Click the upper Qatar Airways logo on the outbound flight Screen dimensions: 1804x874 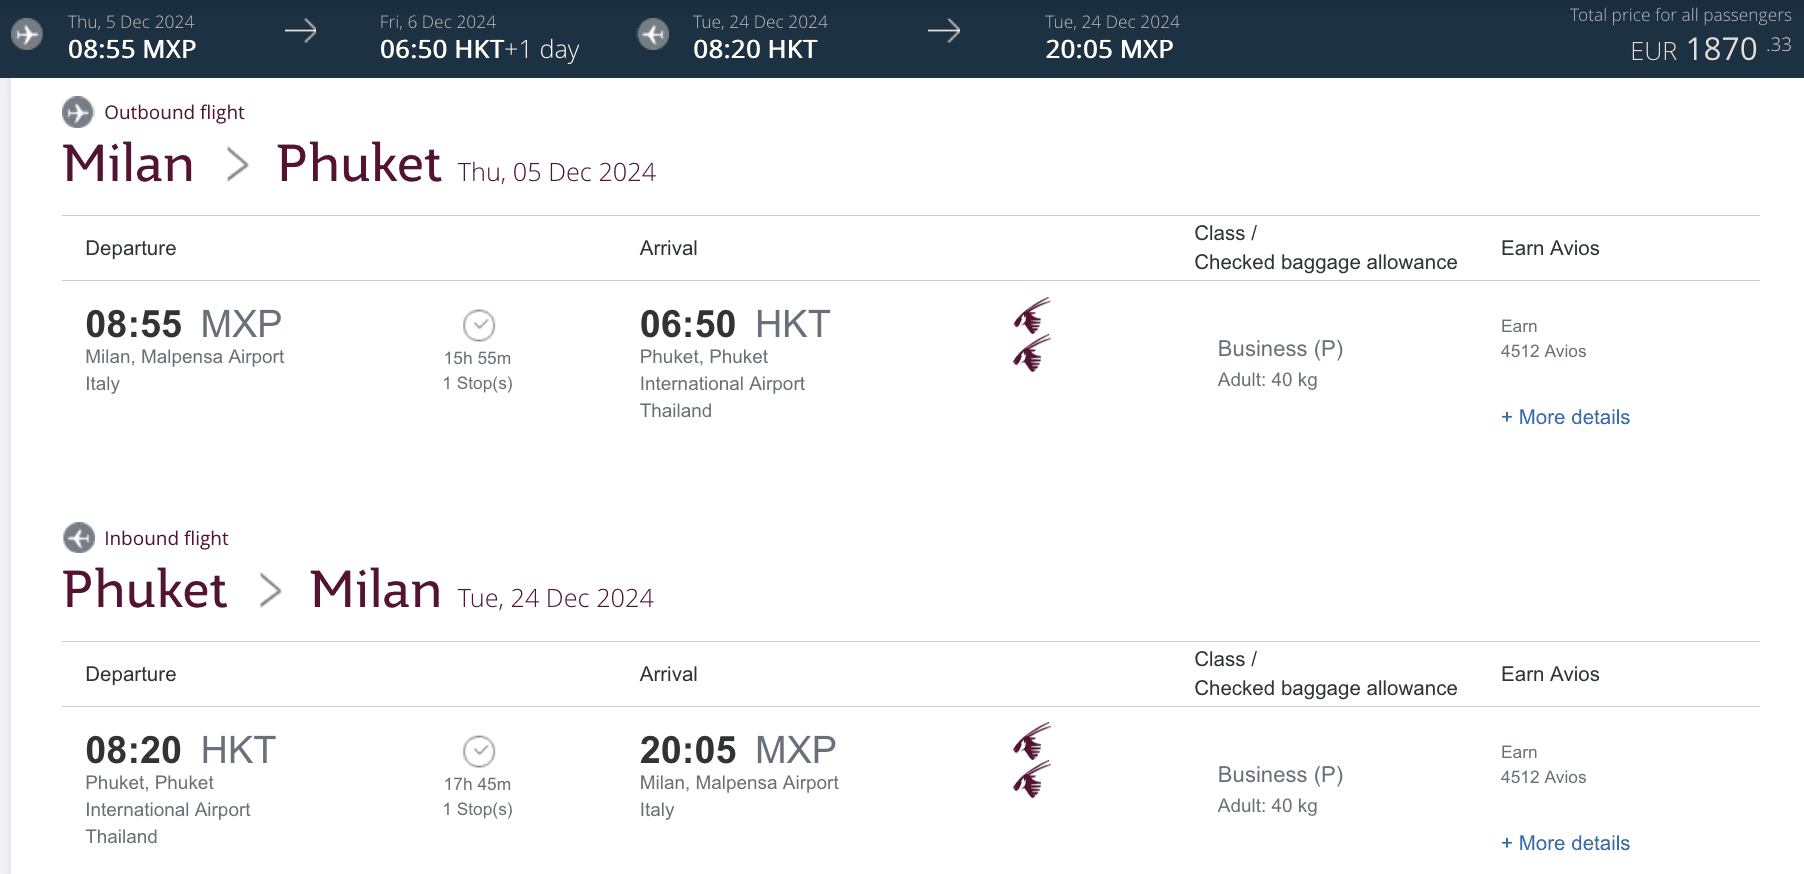(1032, 316)
